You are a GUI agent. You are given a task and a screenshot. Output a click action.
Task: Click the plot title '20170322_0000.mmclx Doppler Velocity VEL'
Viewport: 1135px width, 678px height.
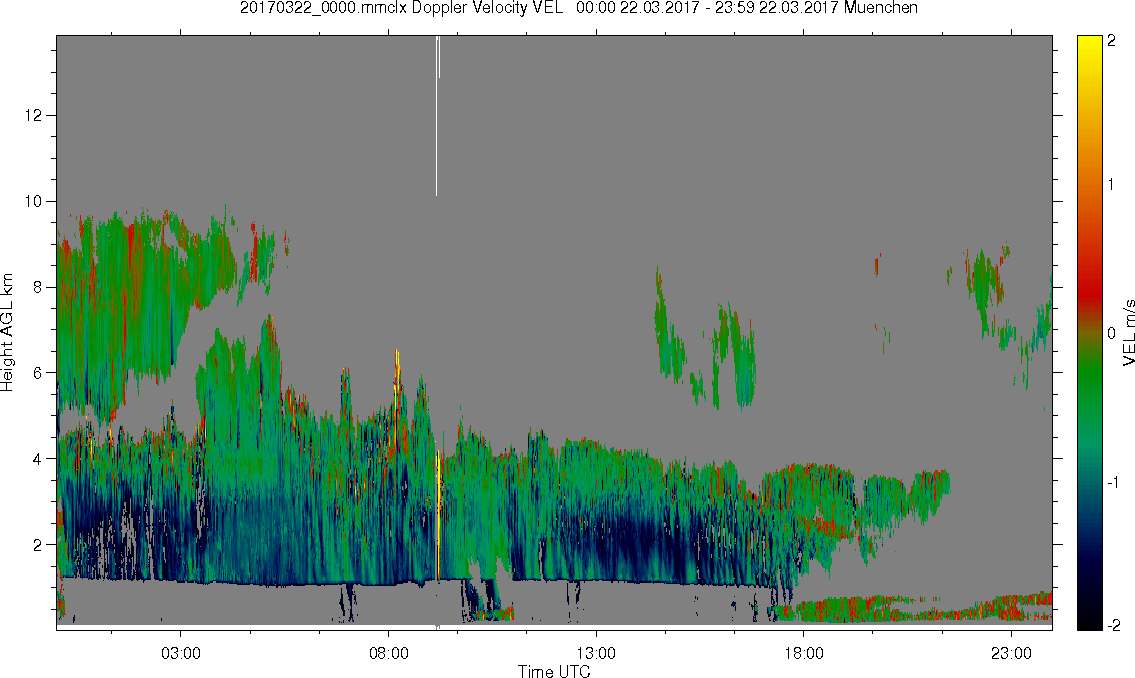click(401, 8)
